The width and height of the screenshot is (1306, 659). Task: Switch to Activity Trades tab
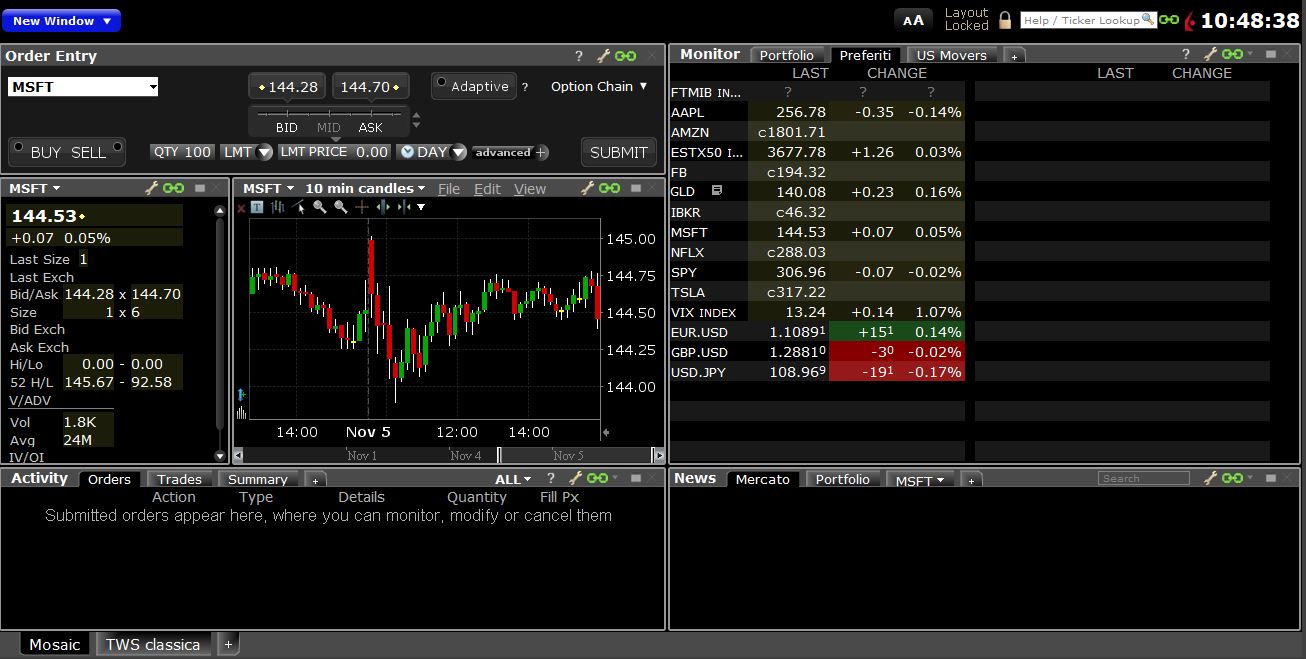pyautogui.click(x=179, y=479)
